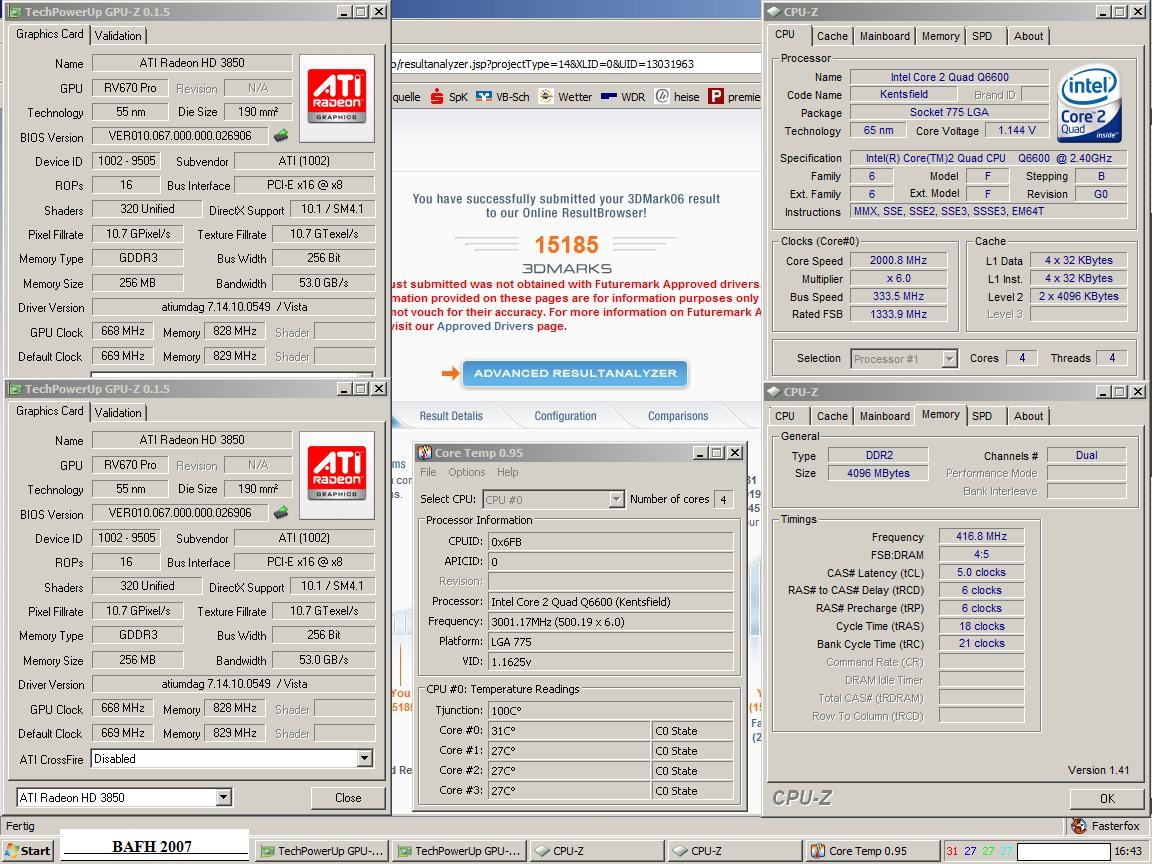Screen dimensions: 1152x864
Task: Switch to first TechPowerUp GPU taskbar item
Action: (322, 851)
